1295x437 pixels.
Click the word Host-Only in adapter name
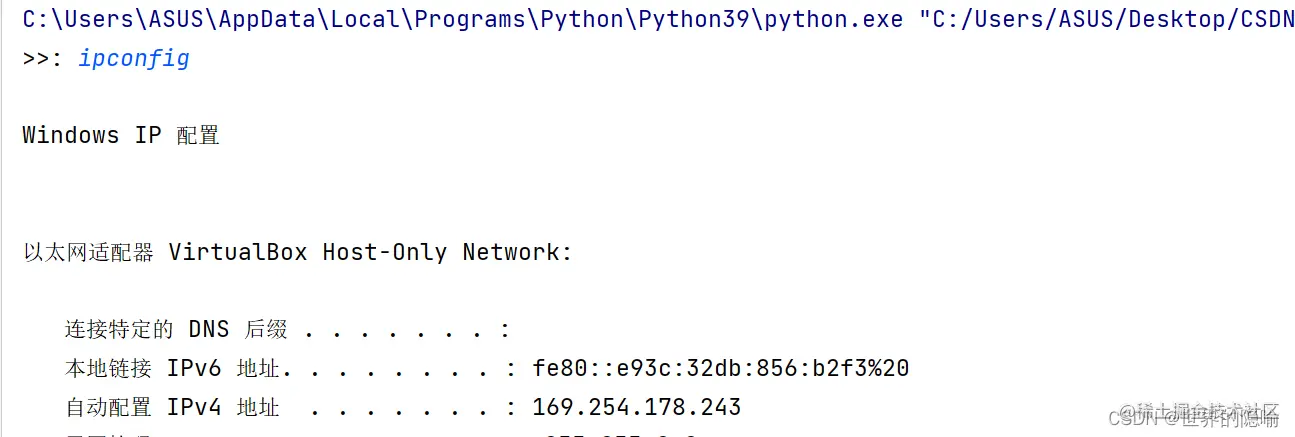coord(385,252)
